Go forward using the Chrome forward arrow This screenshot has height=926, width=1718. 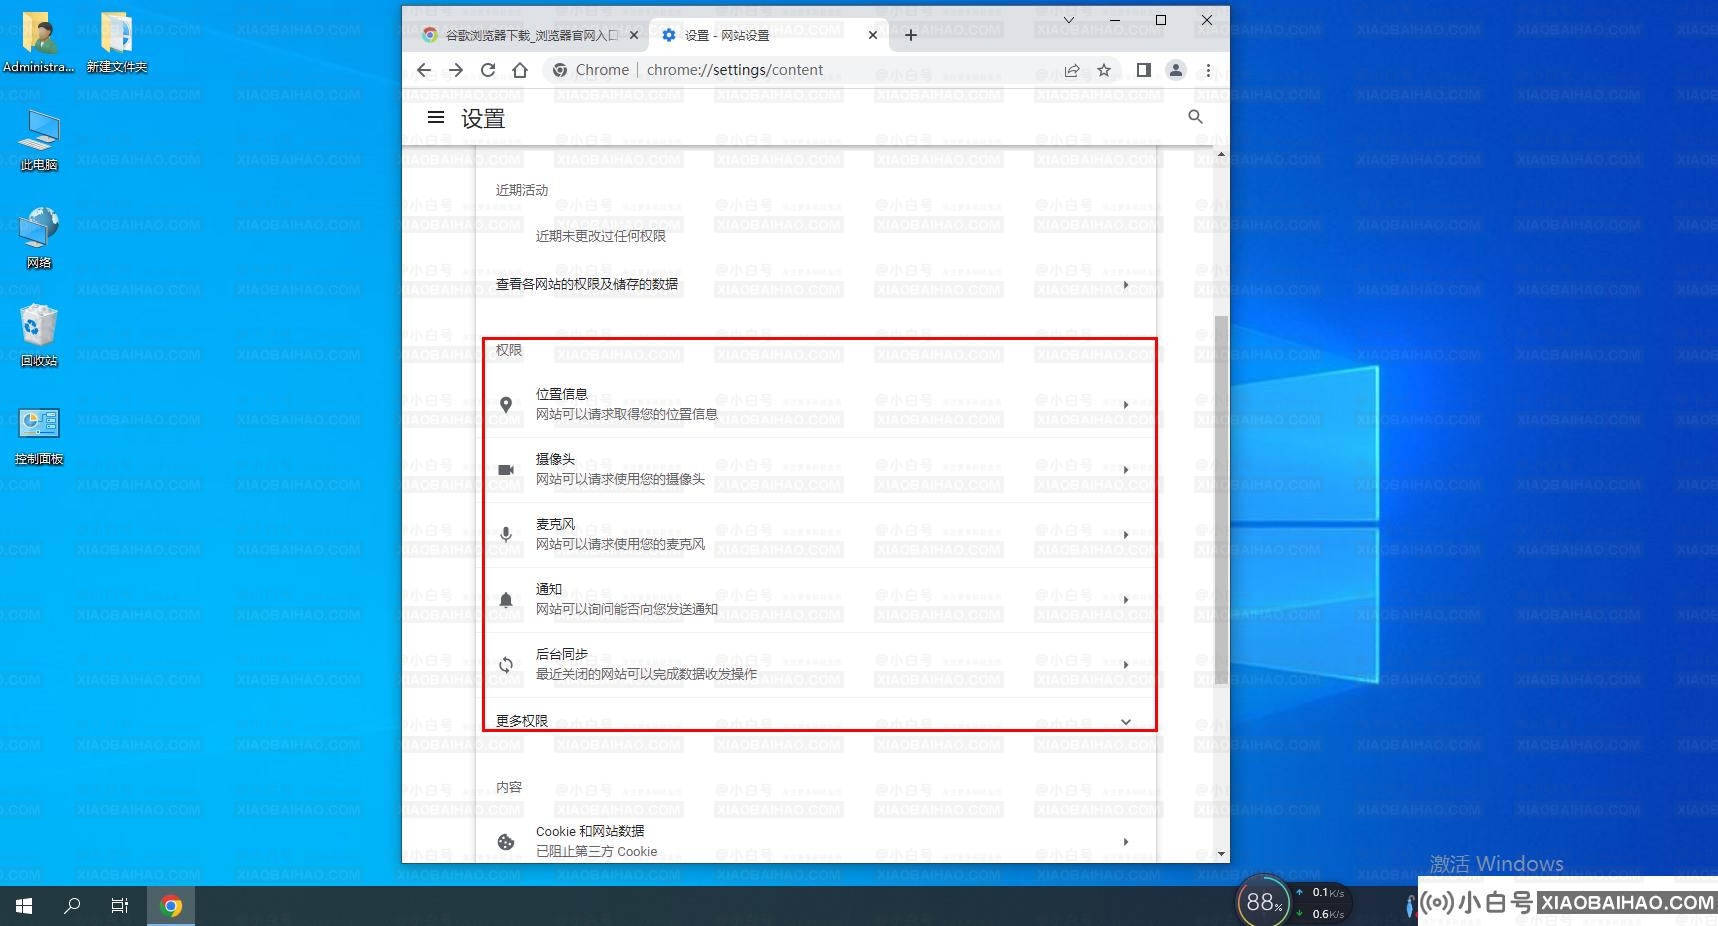[456, 70]
